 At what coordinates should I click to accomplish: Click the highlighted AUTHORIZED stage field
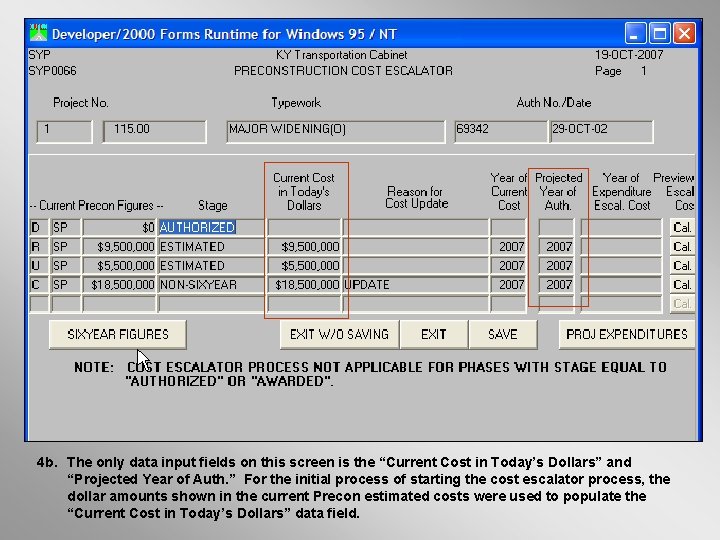(211, 227)
